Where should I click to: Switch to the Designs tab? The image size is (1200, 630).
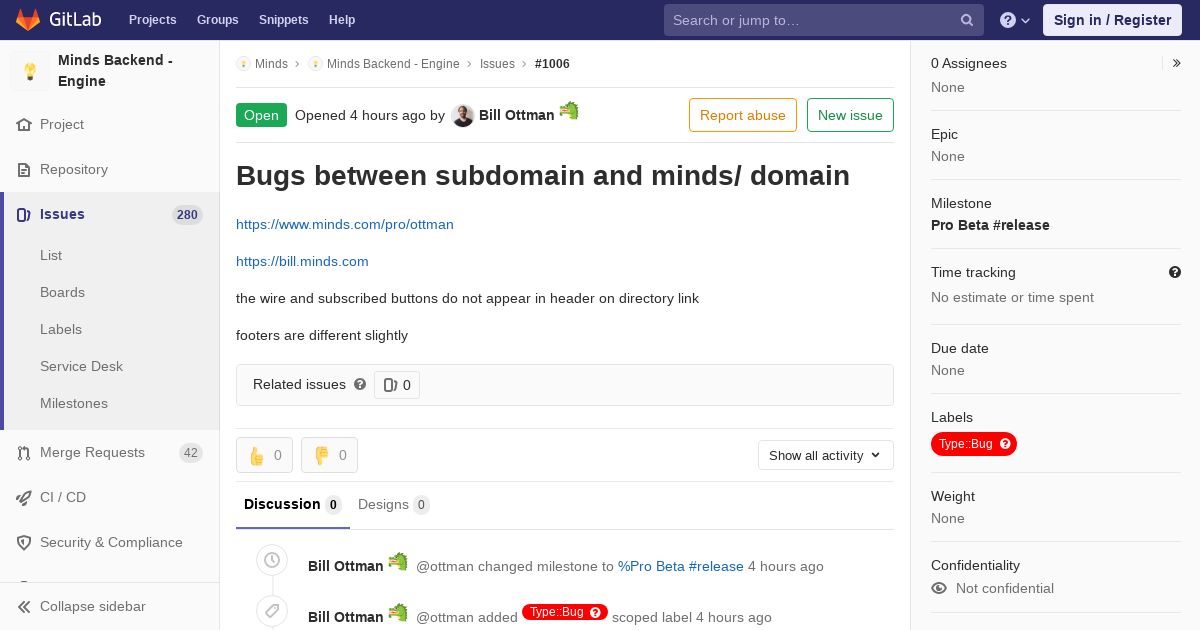click(x=394, y=505)
